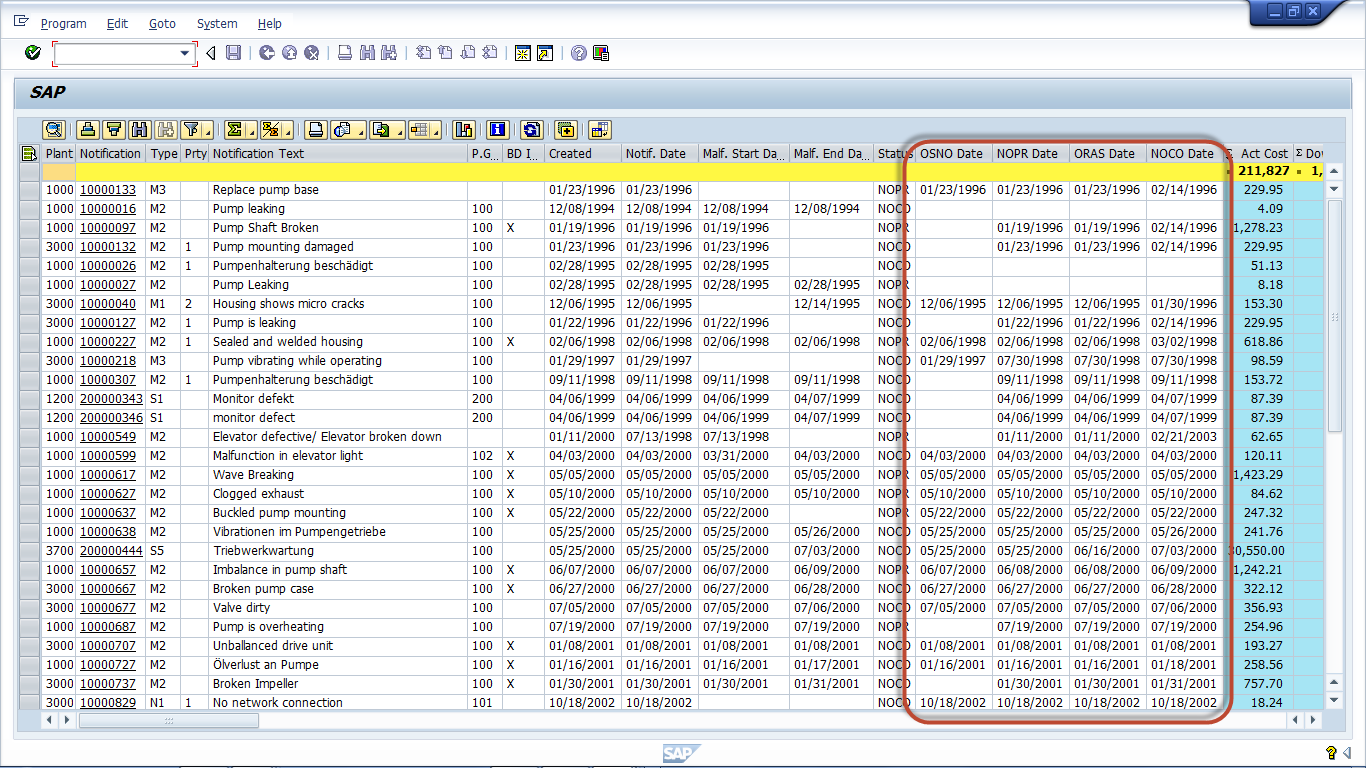1366x768 pixels.
Task: Open the Customize Local Layout icon
Action: [x=601, y=53]
